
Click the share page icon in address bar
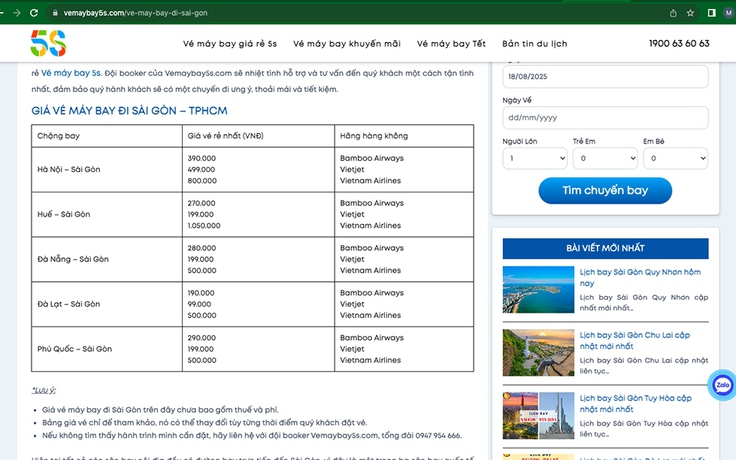673,13
